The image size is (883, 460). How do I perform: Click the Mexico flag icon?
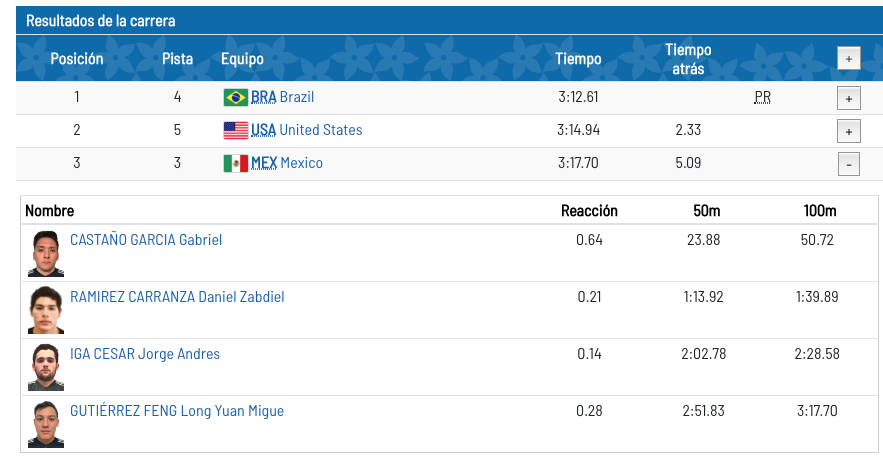click(235, 163)
